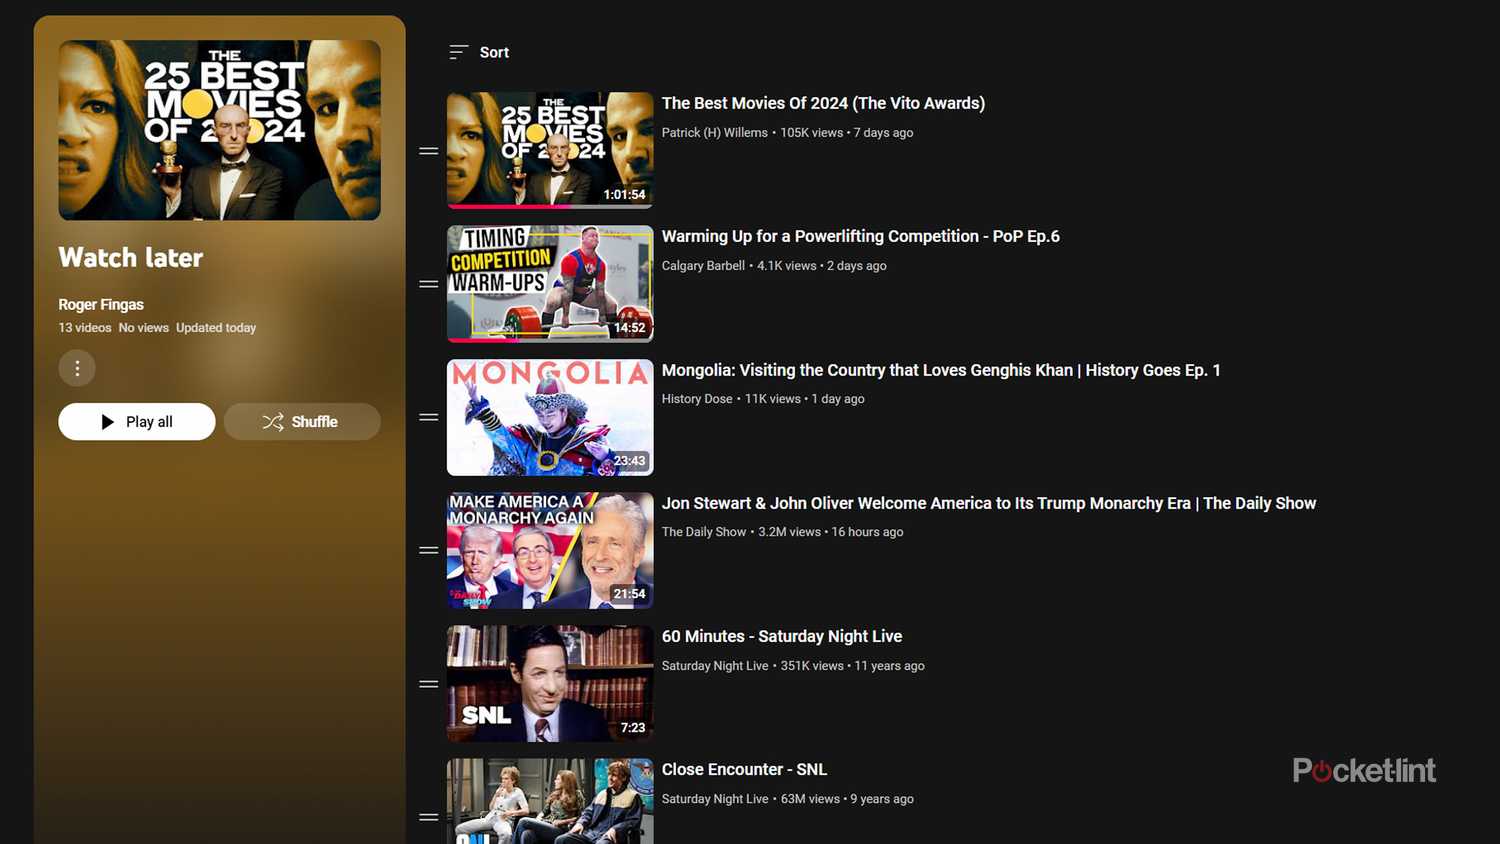Select the drag handle for the Daily Show video
Image resolution: width=1500 pixels, height=844 pixels.
[428, 550]
